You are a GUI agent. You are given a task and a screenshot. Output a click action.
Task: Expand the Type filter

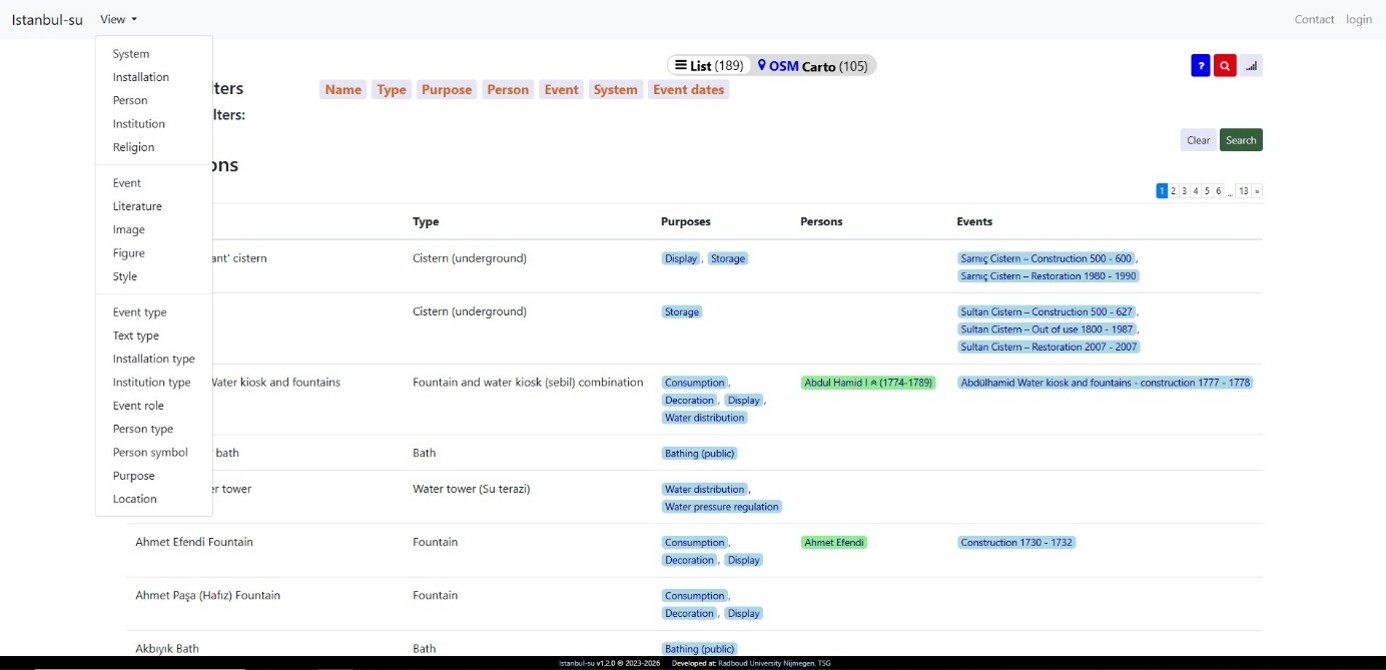392,90
